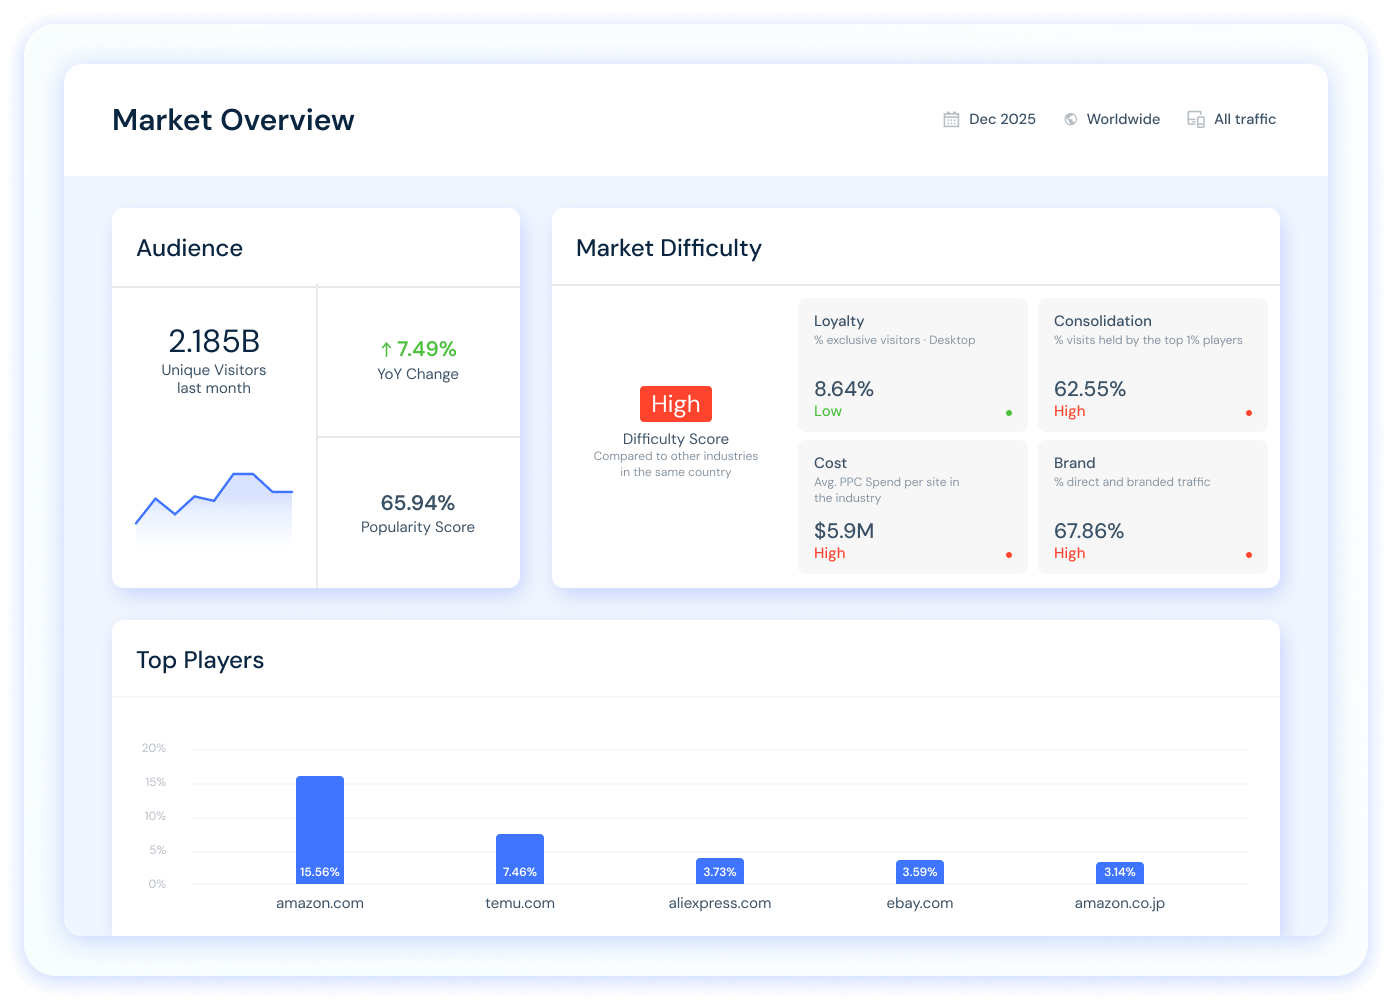Click the globe icon next to Worldwide
The width and height of the screenshot is (1392, 1000).
tap(1071, 118)
